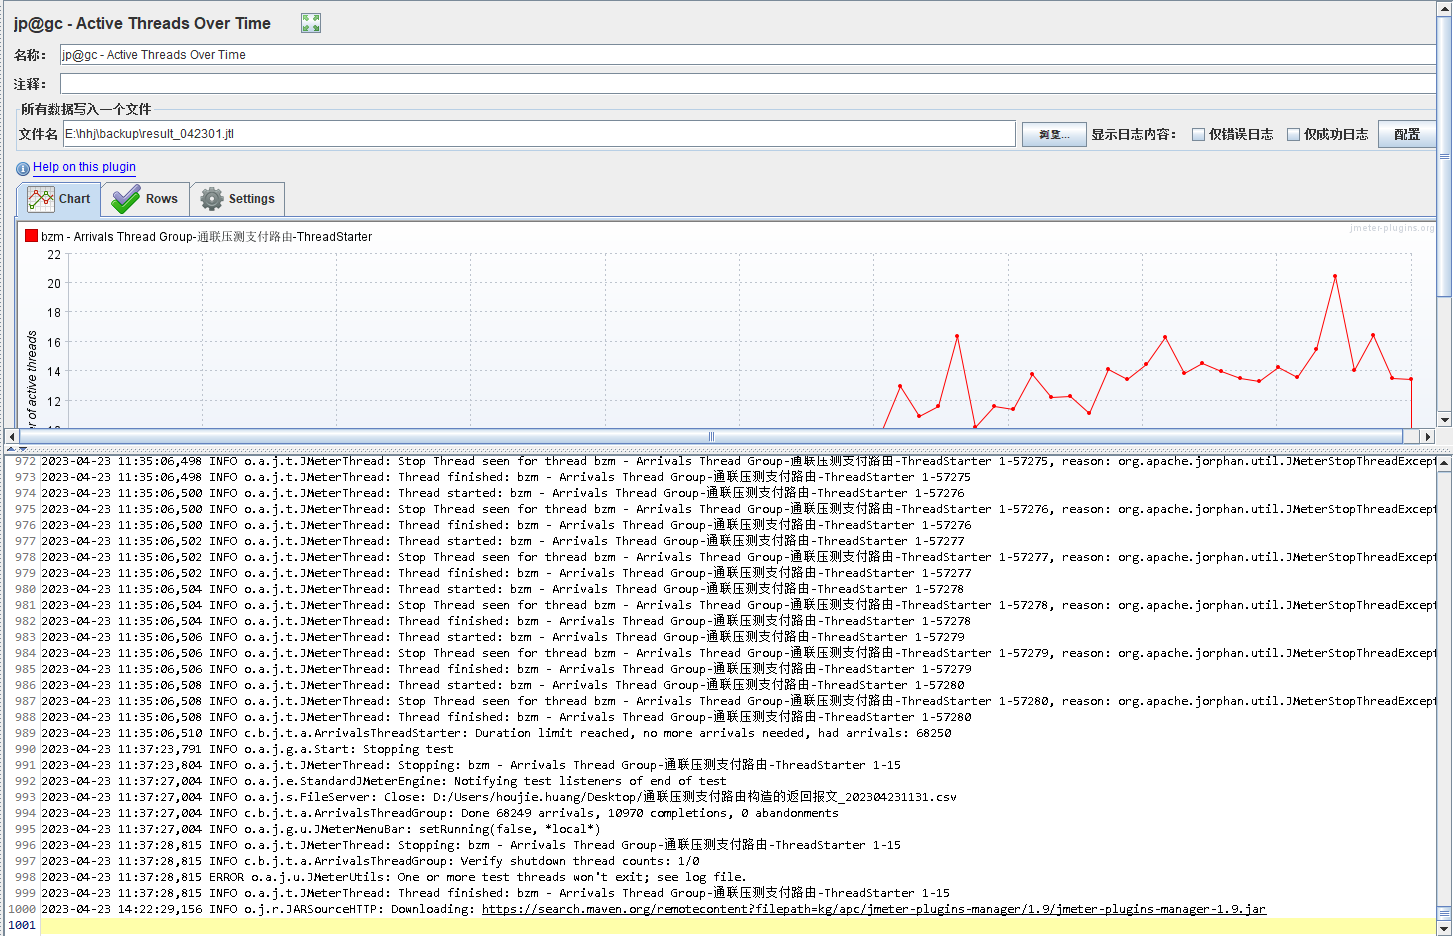Enable the 仅成功日志 checkbox
The image size is (1454, 936).
point(1293,134)
